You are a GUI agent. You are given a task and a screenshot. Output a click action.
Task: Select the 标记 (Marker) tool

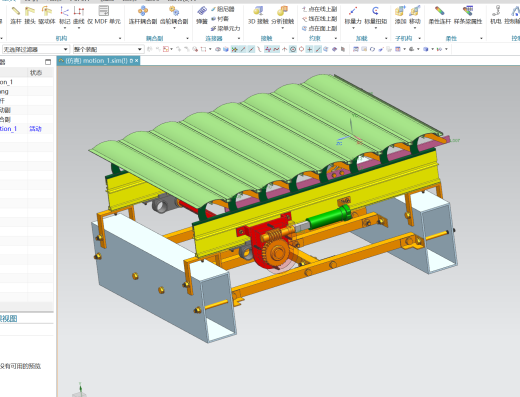pyautogui.click(x=65, y=15)
